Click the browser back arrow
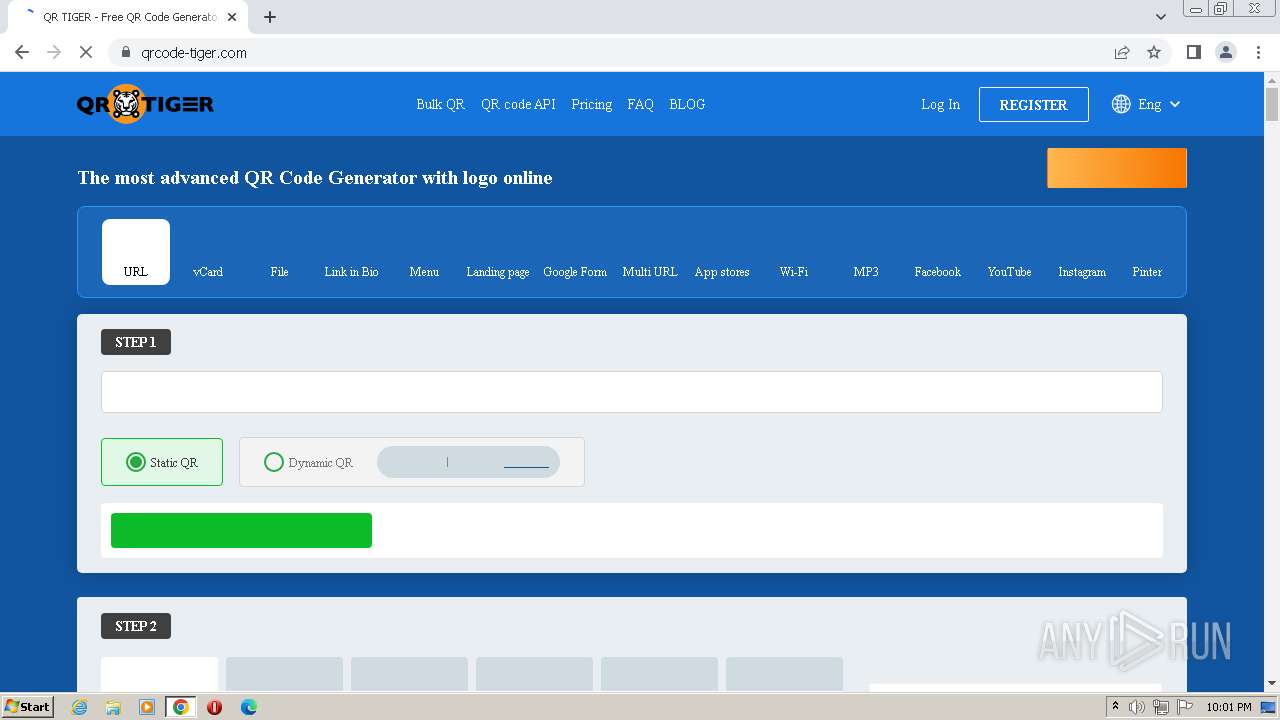1280x720 pixels. point(22,52)
